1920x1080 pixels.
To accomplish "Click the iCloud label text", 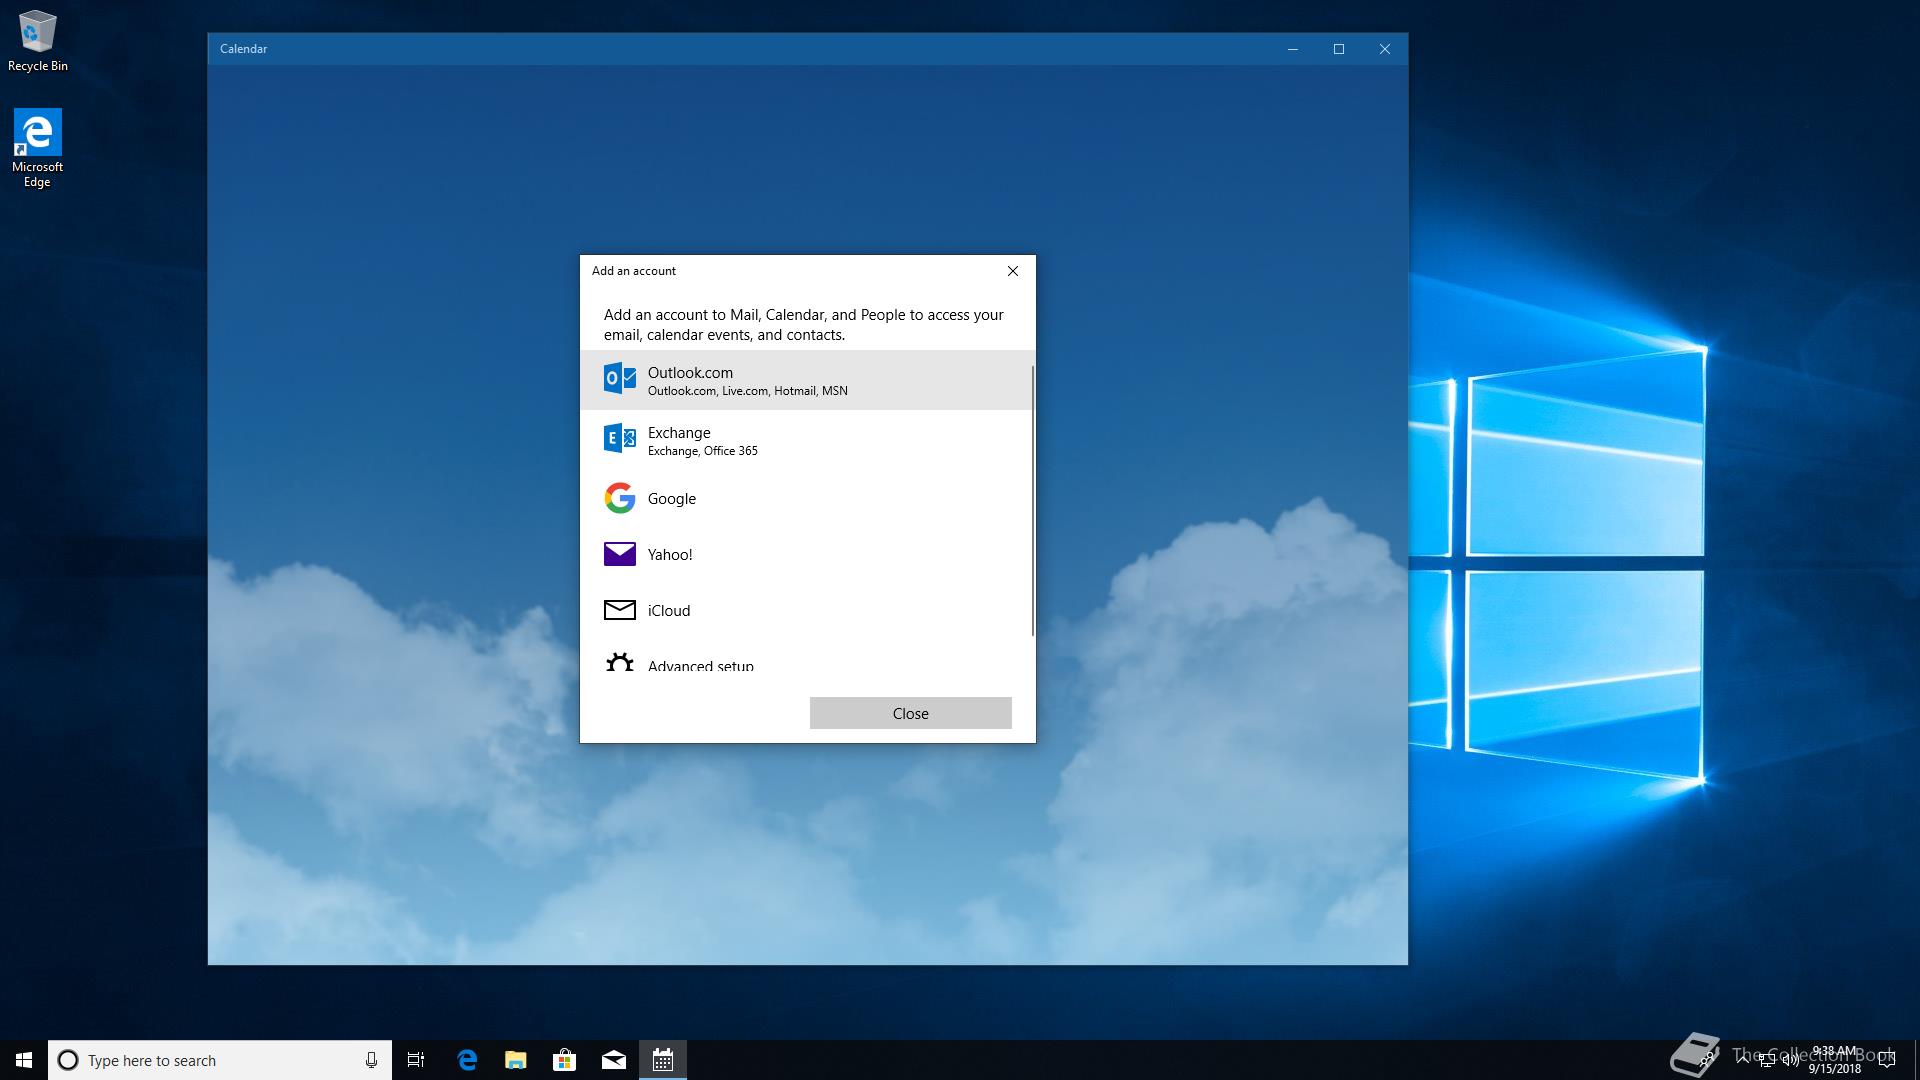I will [x=669, y=611].
